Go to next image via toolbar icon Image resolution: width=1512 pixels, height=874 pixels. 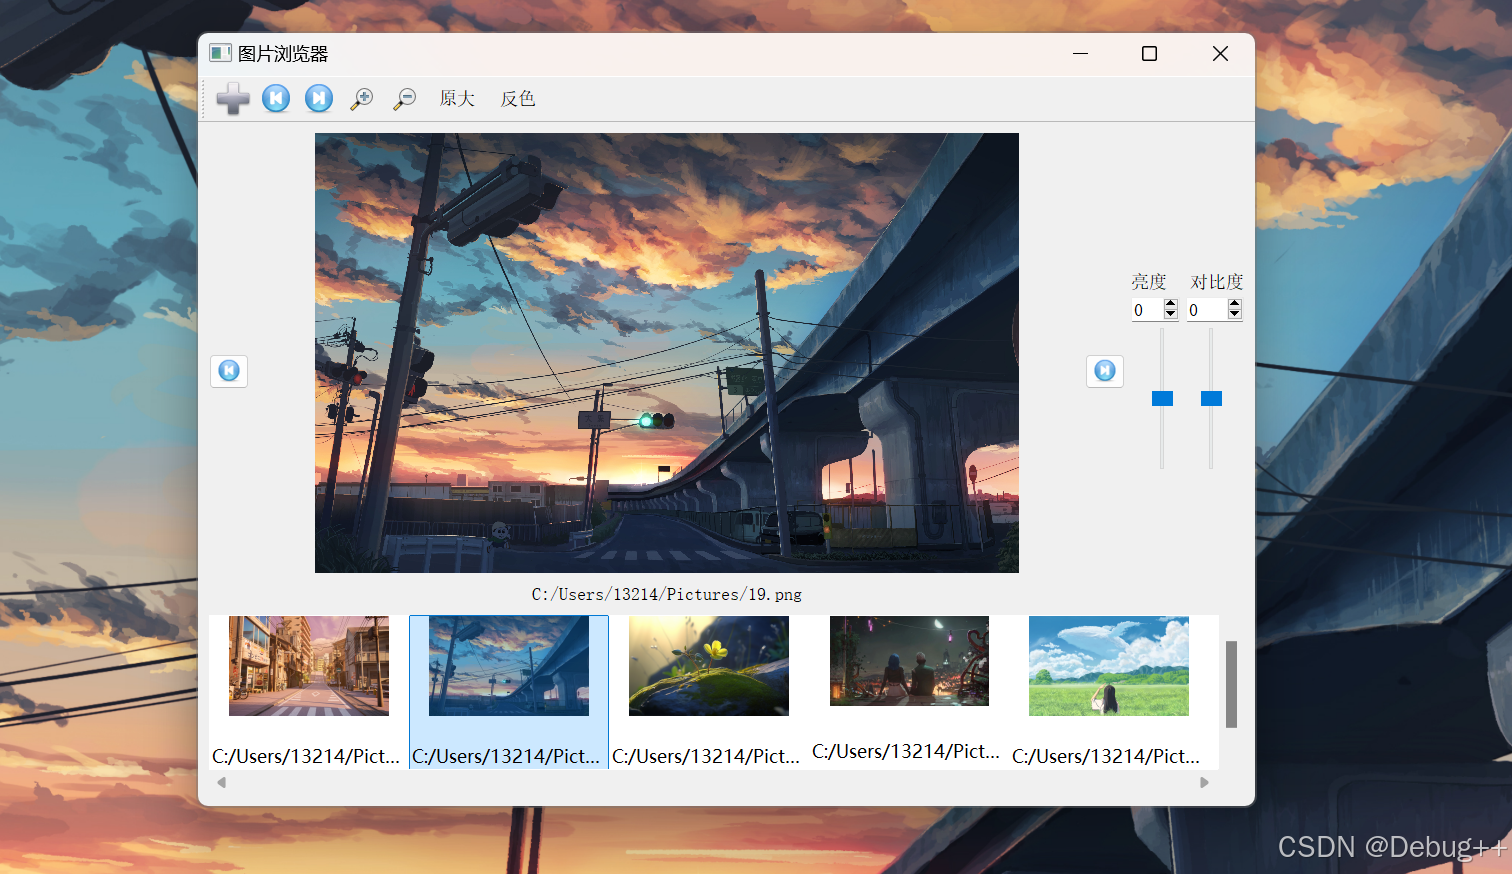point(319,98)
